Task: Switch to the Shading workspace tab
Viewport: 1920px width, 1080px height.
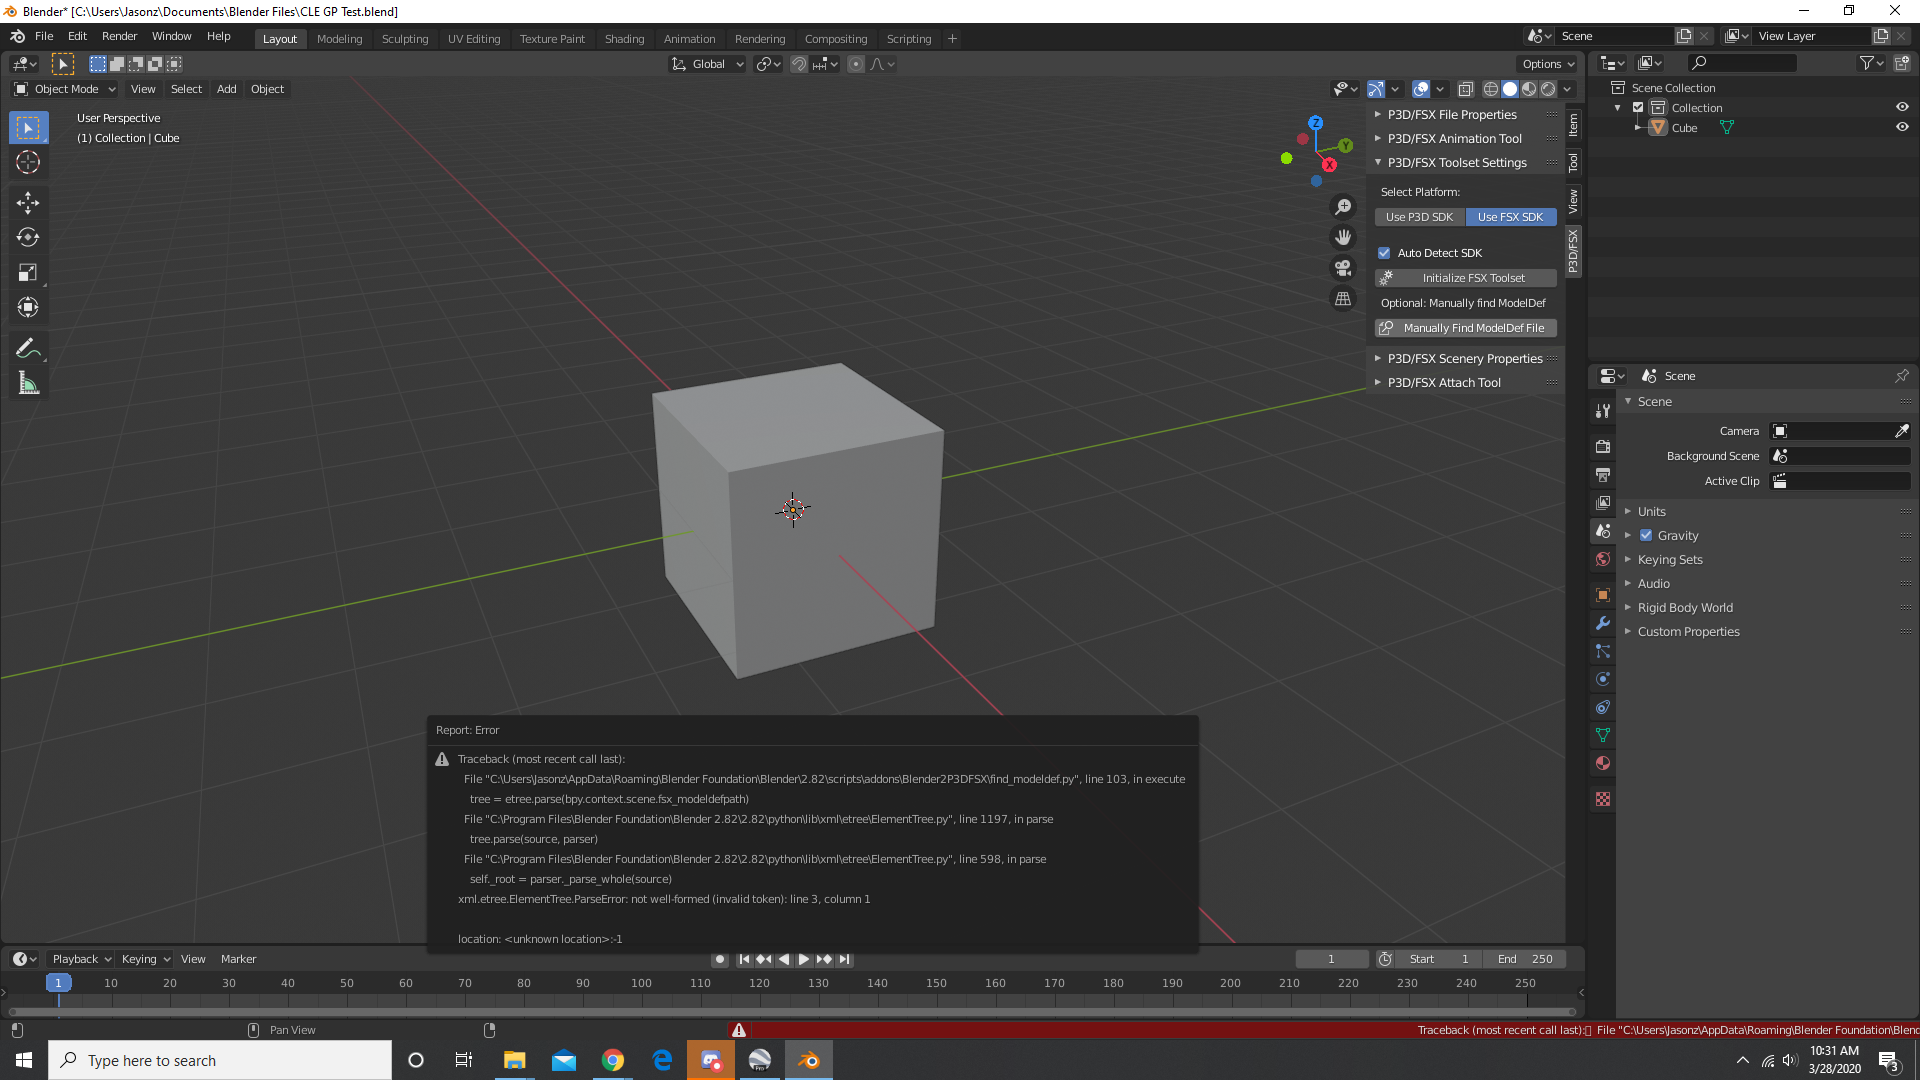Action: tap(624, 39)
